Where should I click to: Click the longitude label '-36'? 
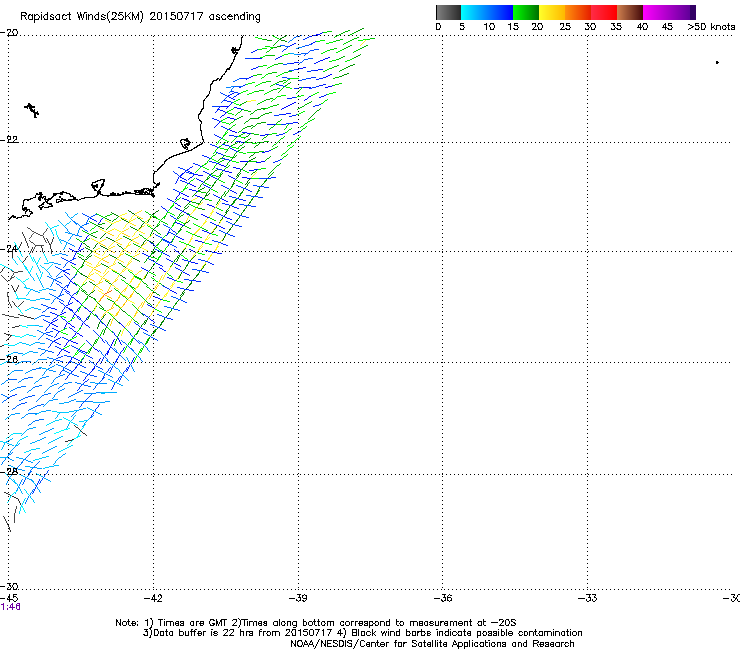click(443, 598)
